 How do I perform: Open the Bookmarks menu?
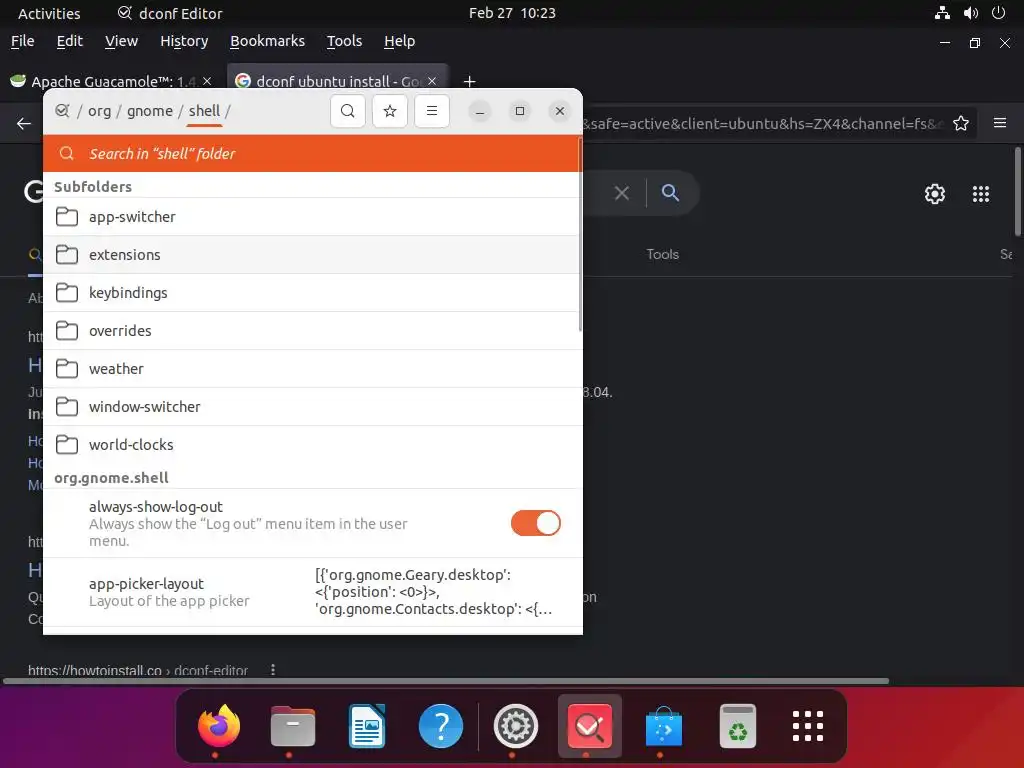(x=267, y=41)
